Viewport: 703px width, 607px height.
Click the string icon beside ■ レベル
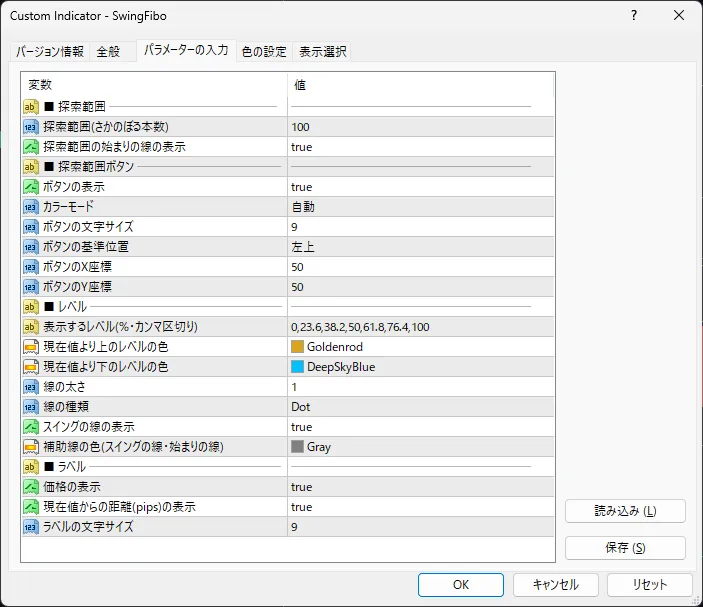click(x=30, y=307)
